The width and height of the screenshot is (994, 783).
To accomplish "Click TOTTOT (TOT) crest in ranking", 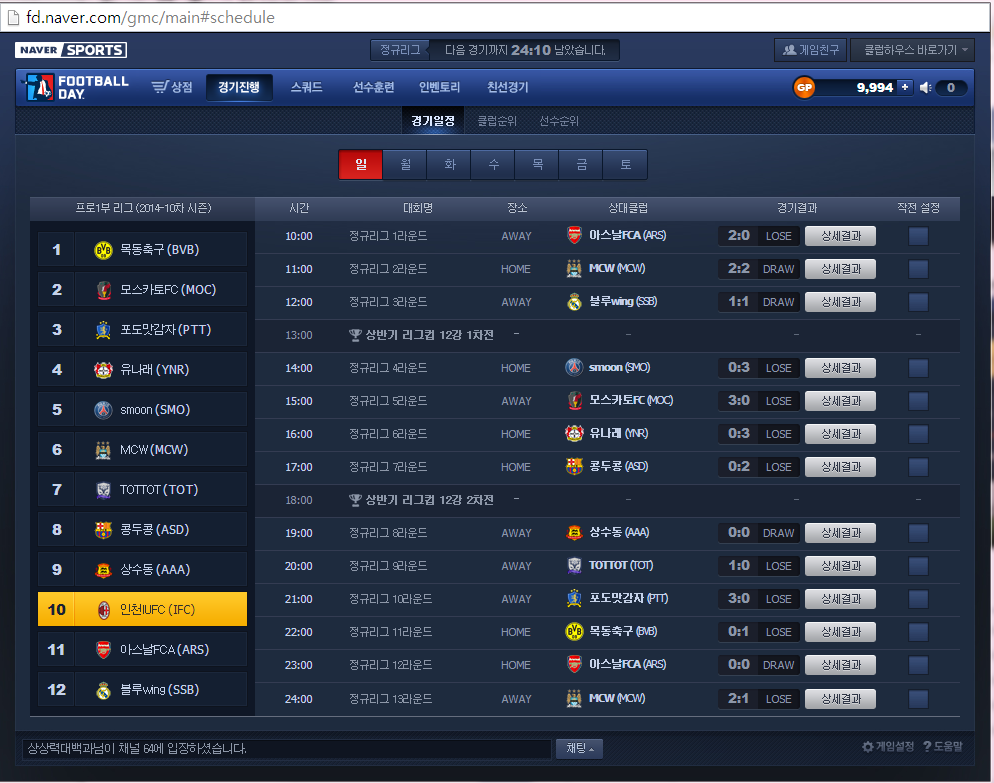I will point(103,489).
